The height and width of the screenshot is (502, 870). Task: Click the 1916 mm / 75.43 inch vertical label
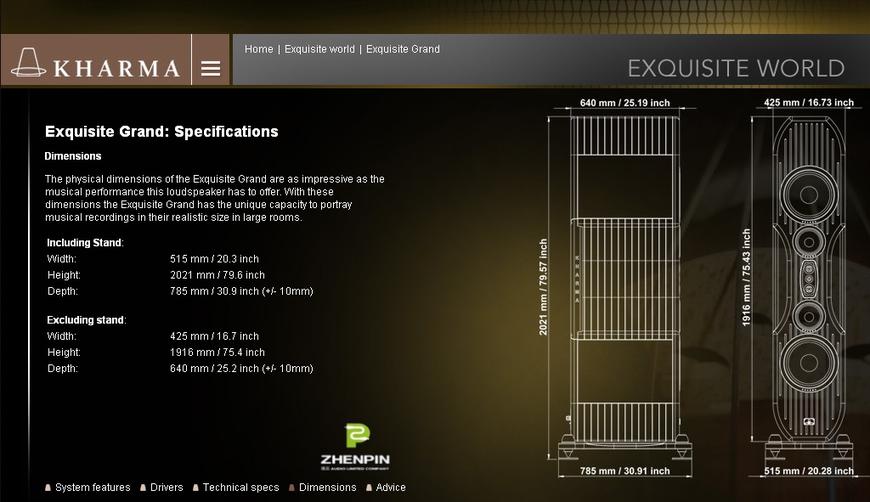pos(746,277)
